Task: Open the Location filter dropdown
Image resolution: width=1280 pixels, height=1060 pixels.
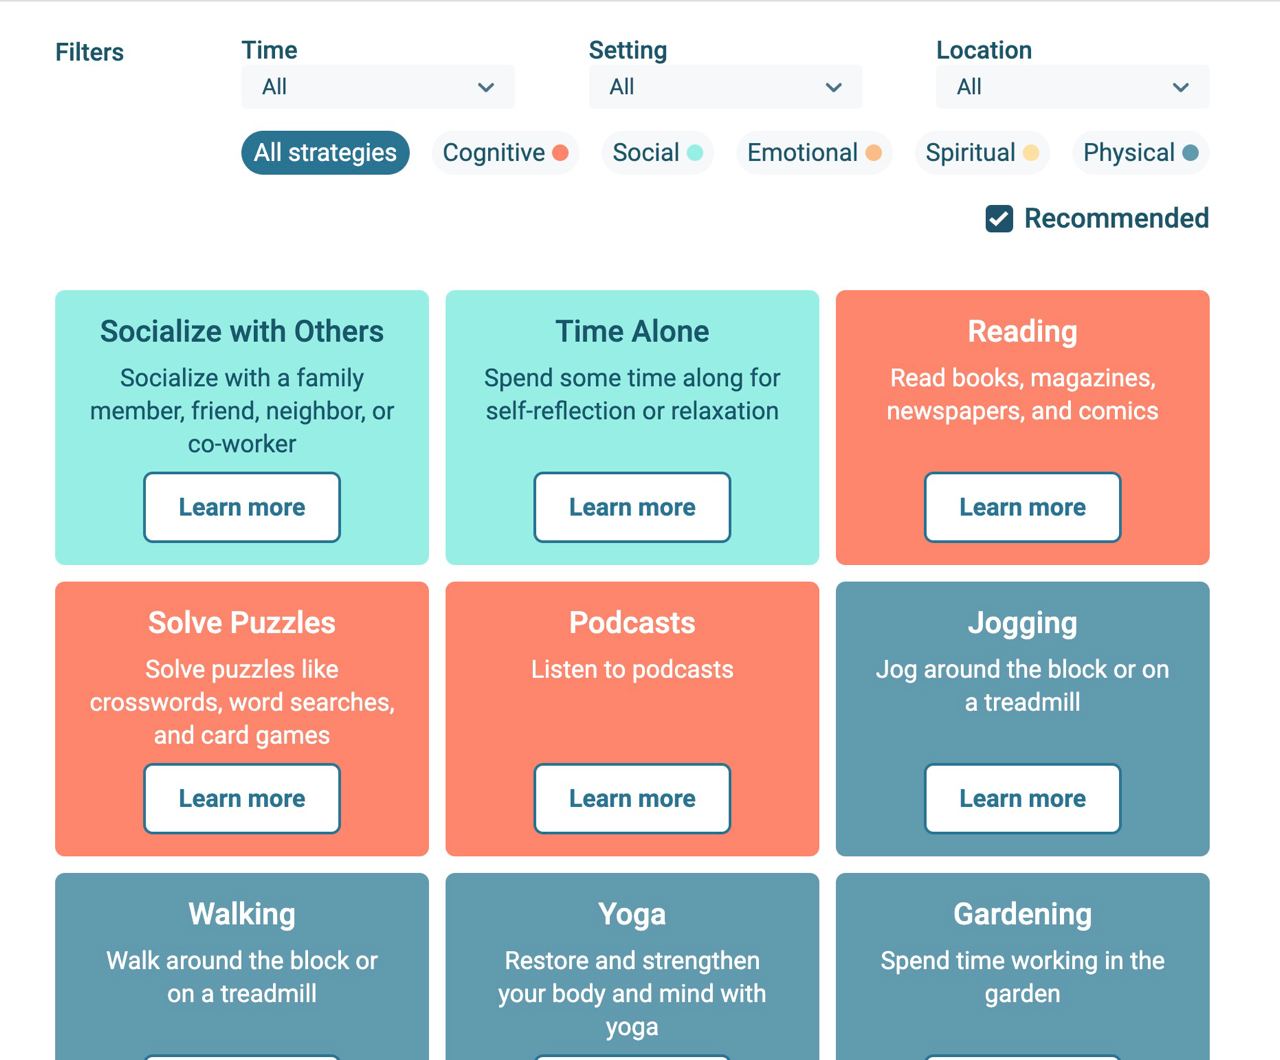Action: pos(1072,87)
